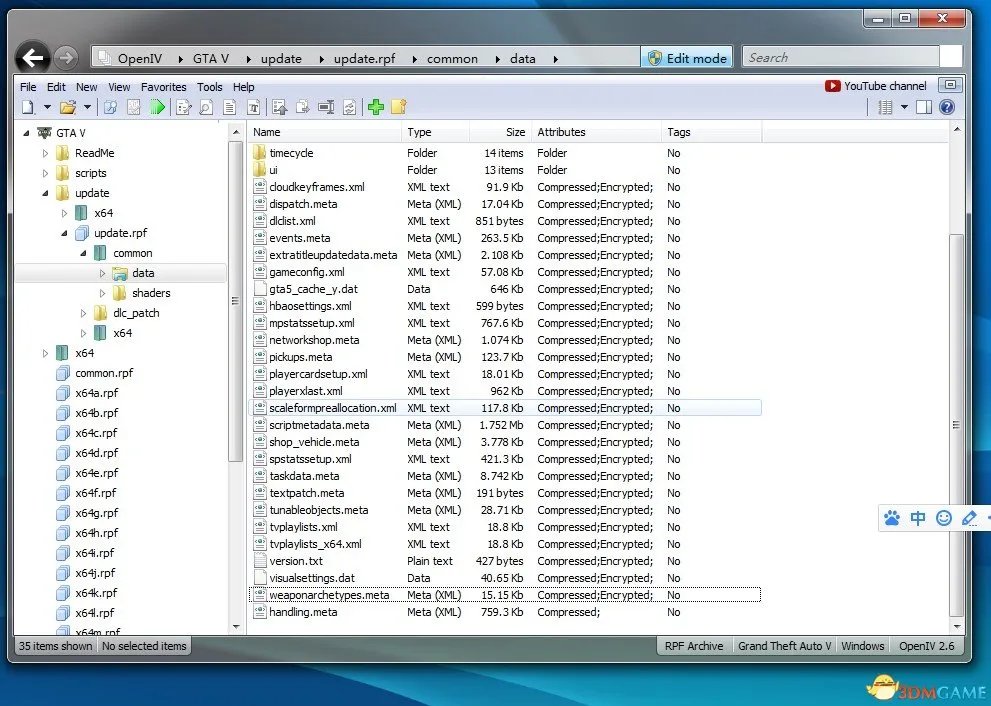Image resolution: width=991 pixels, height=706 pixels.
Task: Open the view style dropdown arrow
Action: pos(904,107)
